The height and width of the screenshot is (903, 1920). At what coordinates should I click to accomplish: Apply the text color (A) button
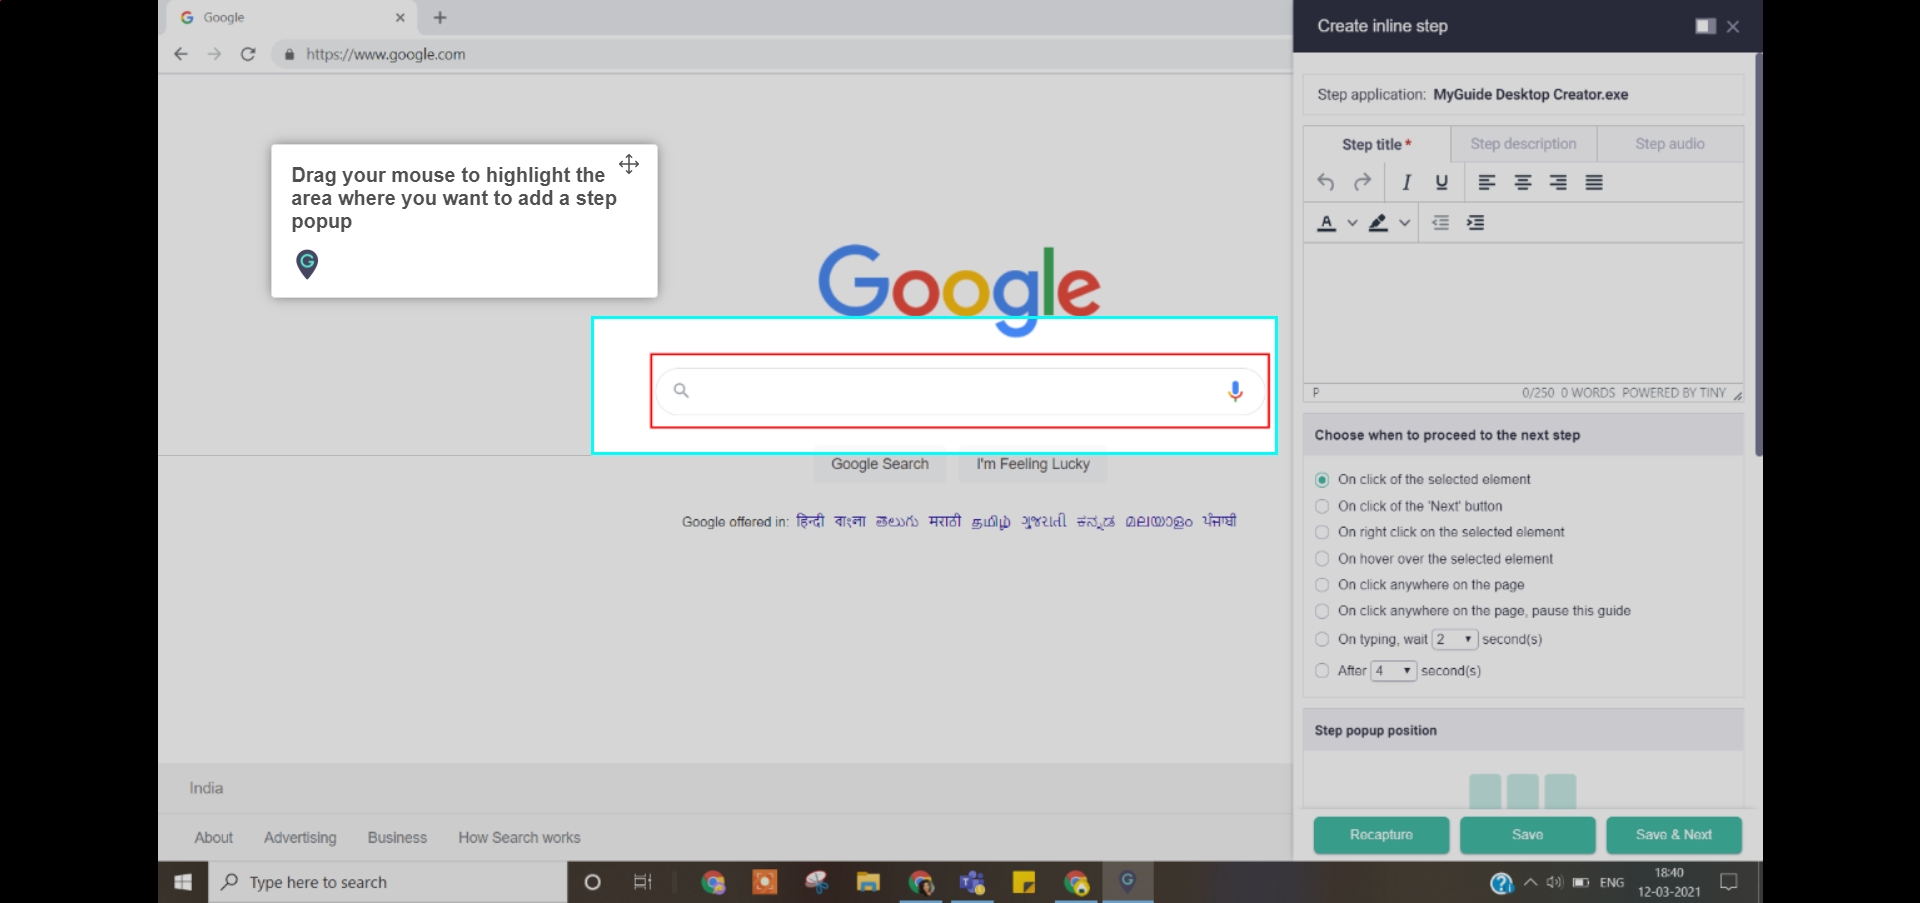click(1327, 223)
